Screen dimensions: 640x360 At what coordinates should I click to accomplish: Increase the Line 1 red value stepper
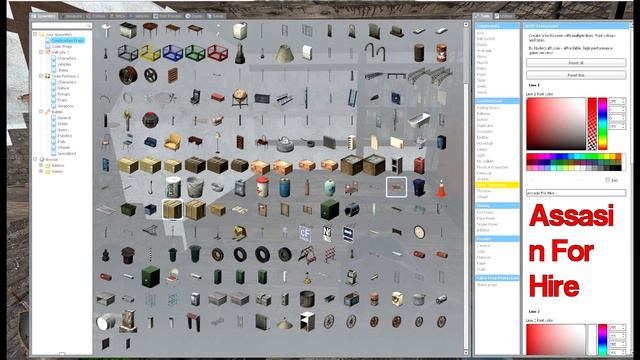click(x=623, y=100)
